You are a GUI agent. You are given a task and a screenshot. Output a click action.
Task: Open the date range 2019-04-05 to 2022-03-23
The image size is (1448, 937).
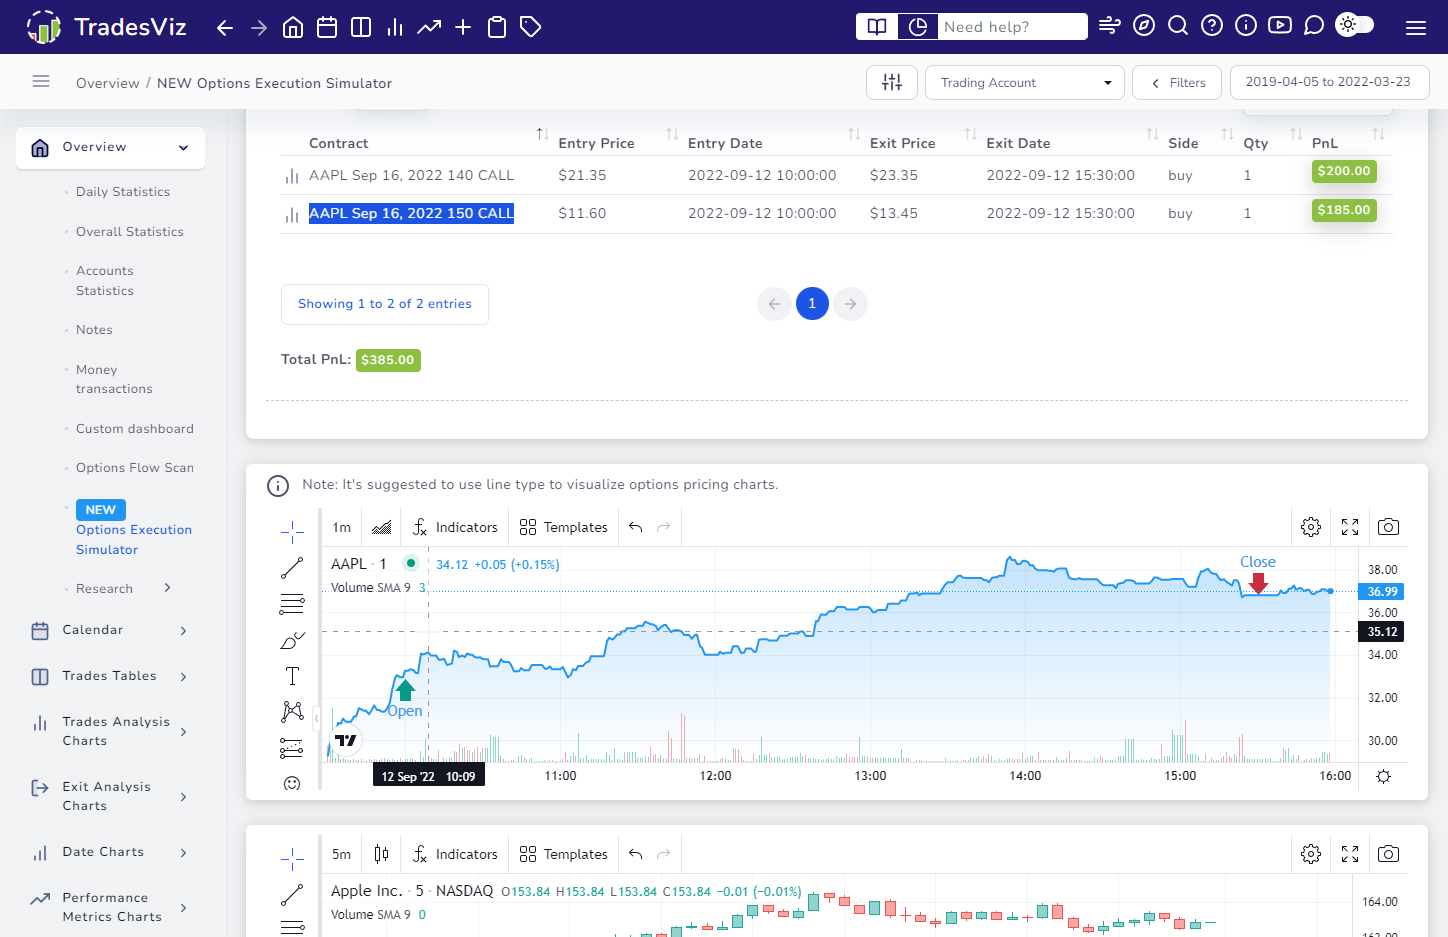1329,82
